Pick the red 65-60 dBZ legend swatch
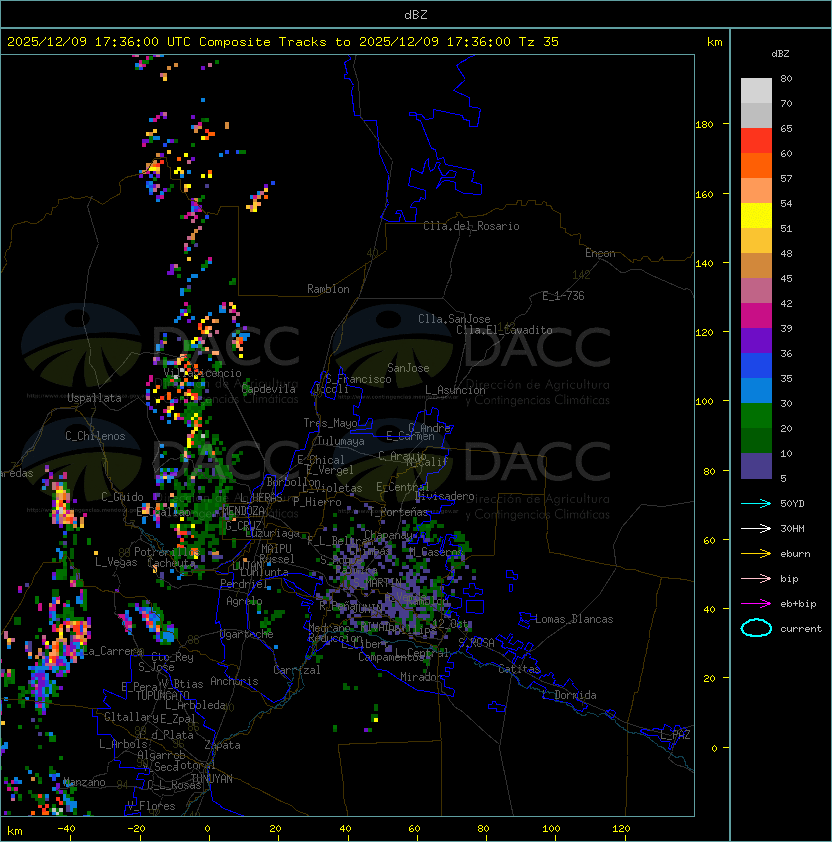Image resolution: width=832 pixels, height=842 pixels. coord(756,141)
